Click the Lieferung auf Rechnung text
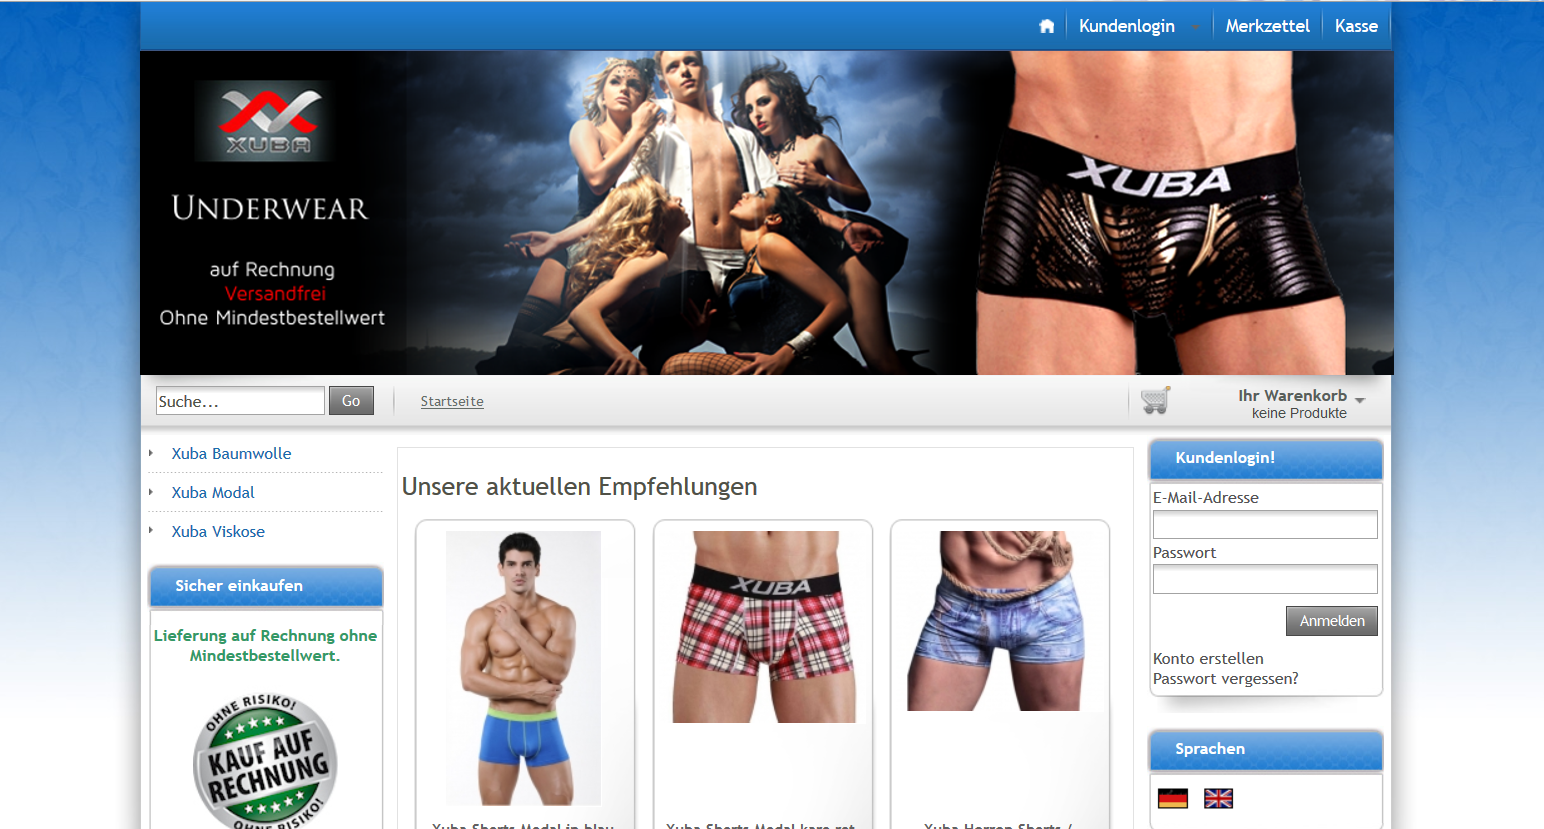Image resolution: width=1544 pixels, height=829 pixels. 265,645
